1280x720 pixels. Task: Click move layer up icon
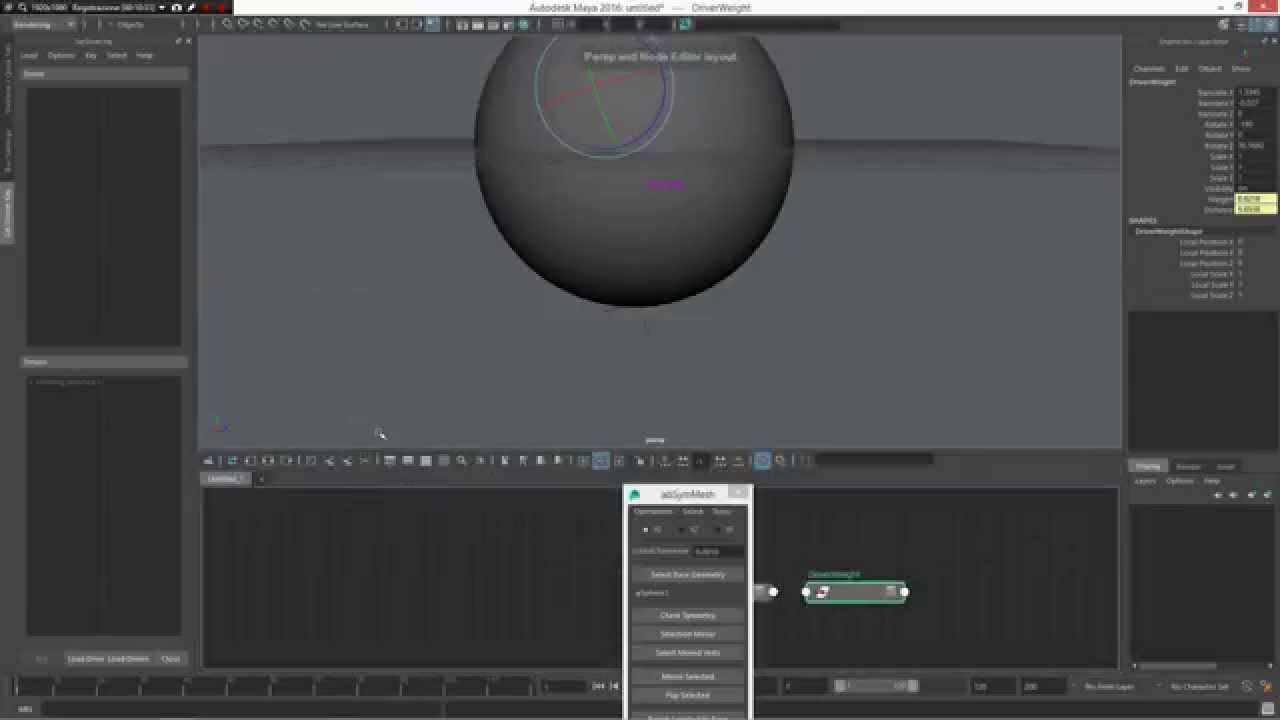pyautogui.click(x=1217, y=495)
